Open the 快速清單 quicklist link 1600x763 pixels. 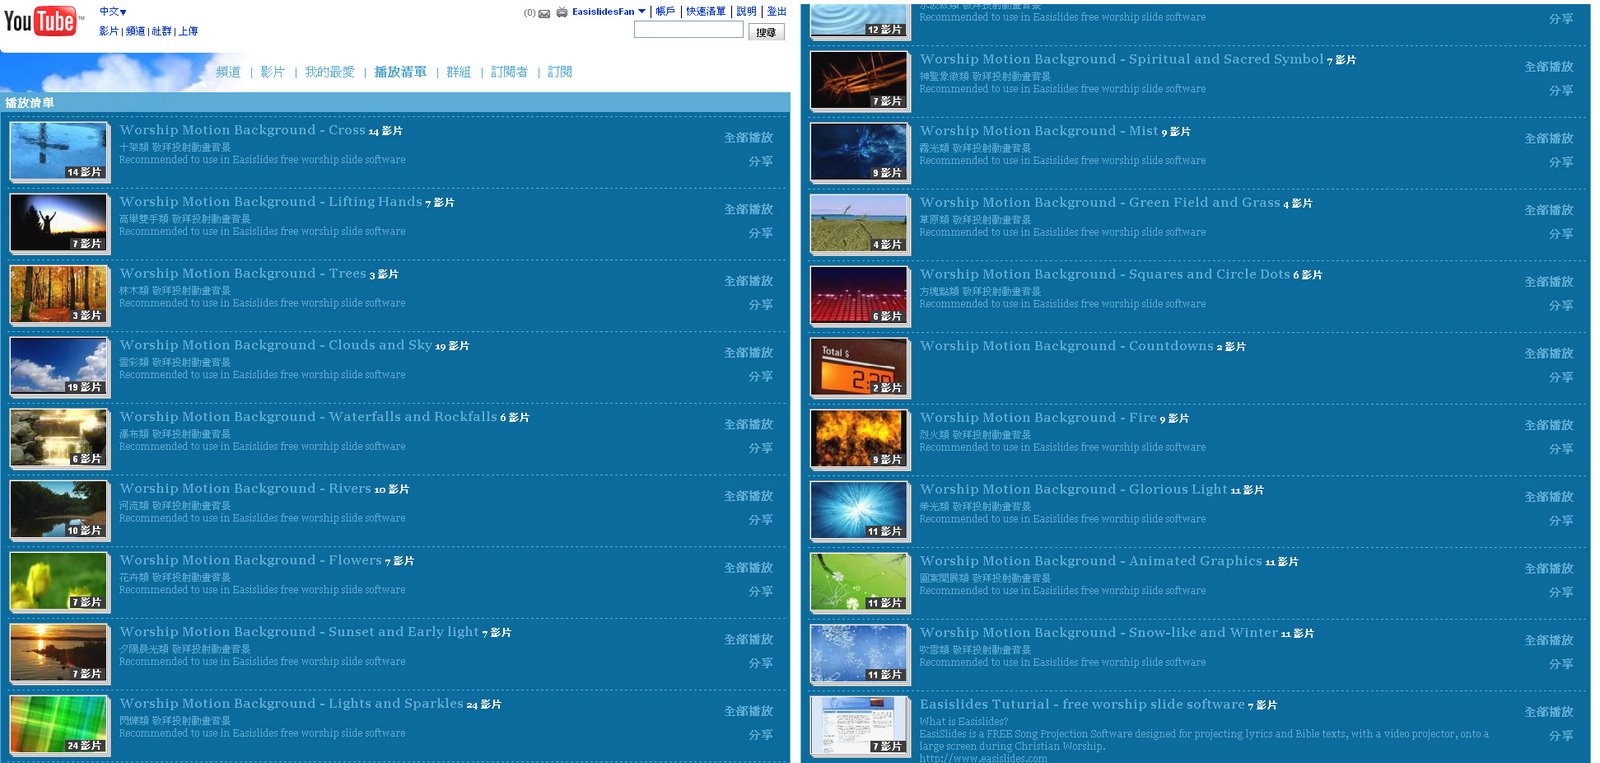click(706, 12)
